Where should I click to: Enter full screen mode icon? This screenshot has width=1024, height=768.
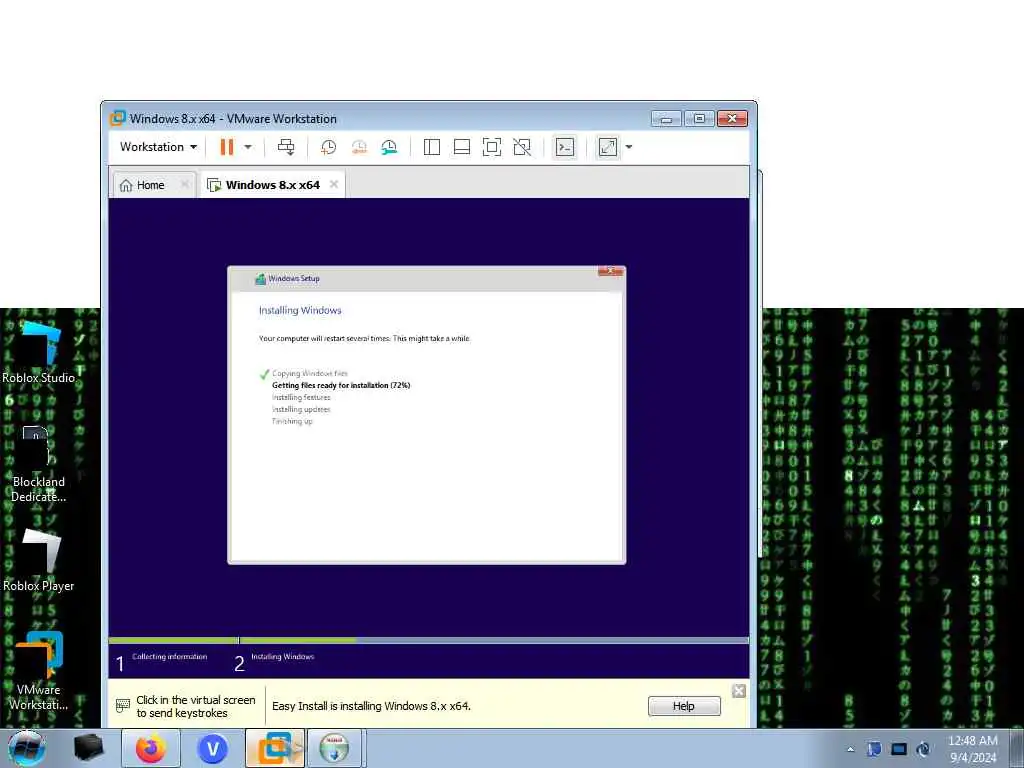click(x=492, y=147)
